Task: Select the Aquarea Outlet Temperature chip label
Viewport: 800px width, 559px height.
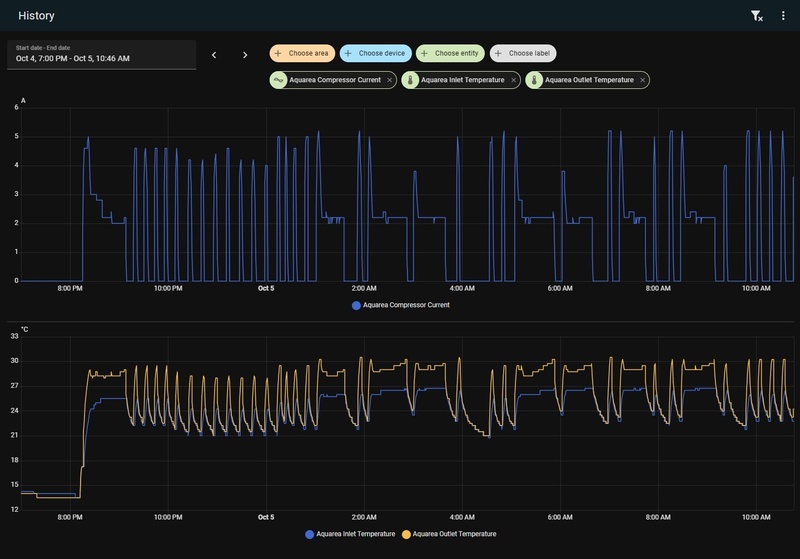Action: pyautogui.click(x=589, y=80)
